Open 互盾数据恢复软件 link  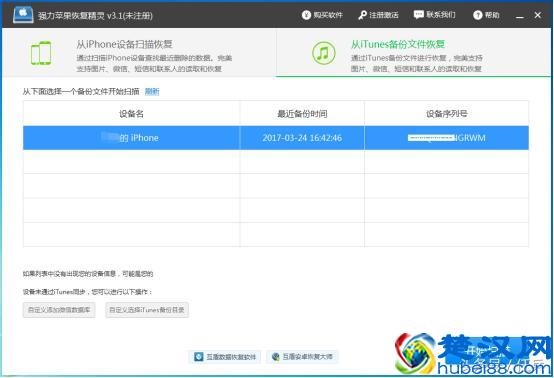[225, 357]
